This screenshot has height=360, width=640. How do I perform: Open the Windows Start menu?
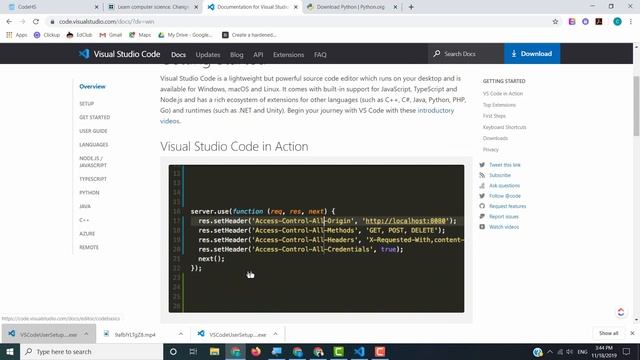[10, 351]
